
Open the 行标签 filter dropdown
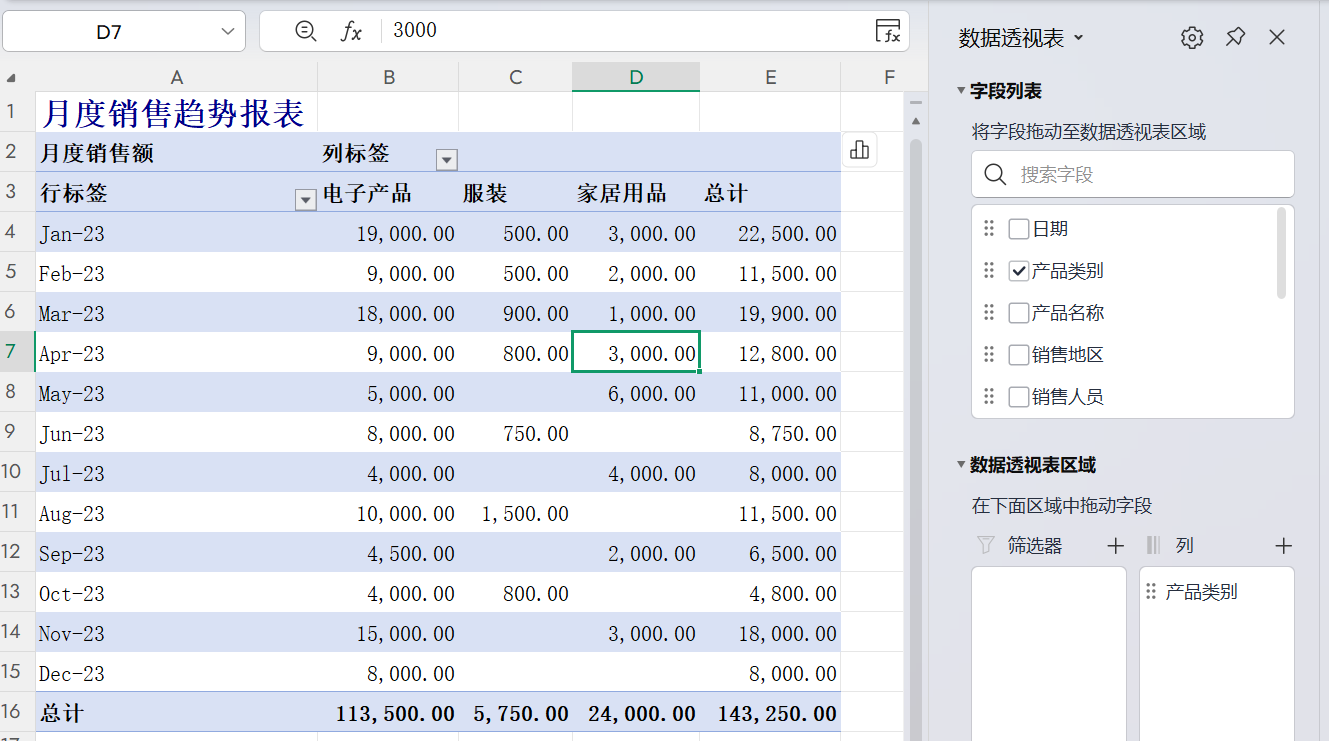[306, 200]
